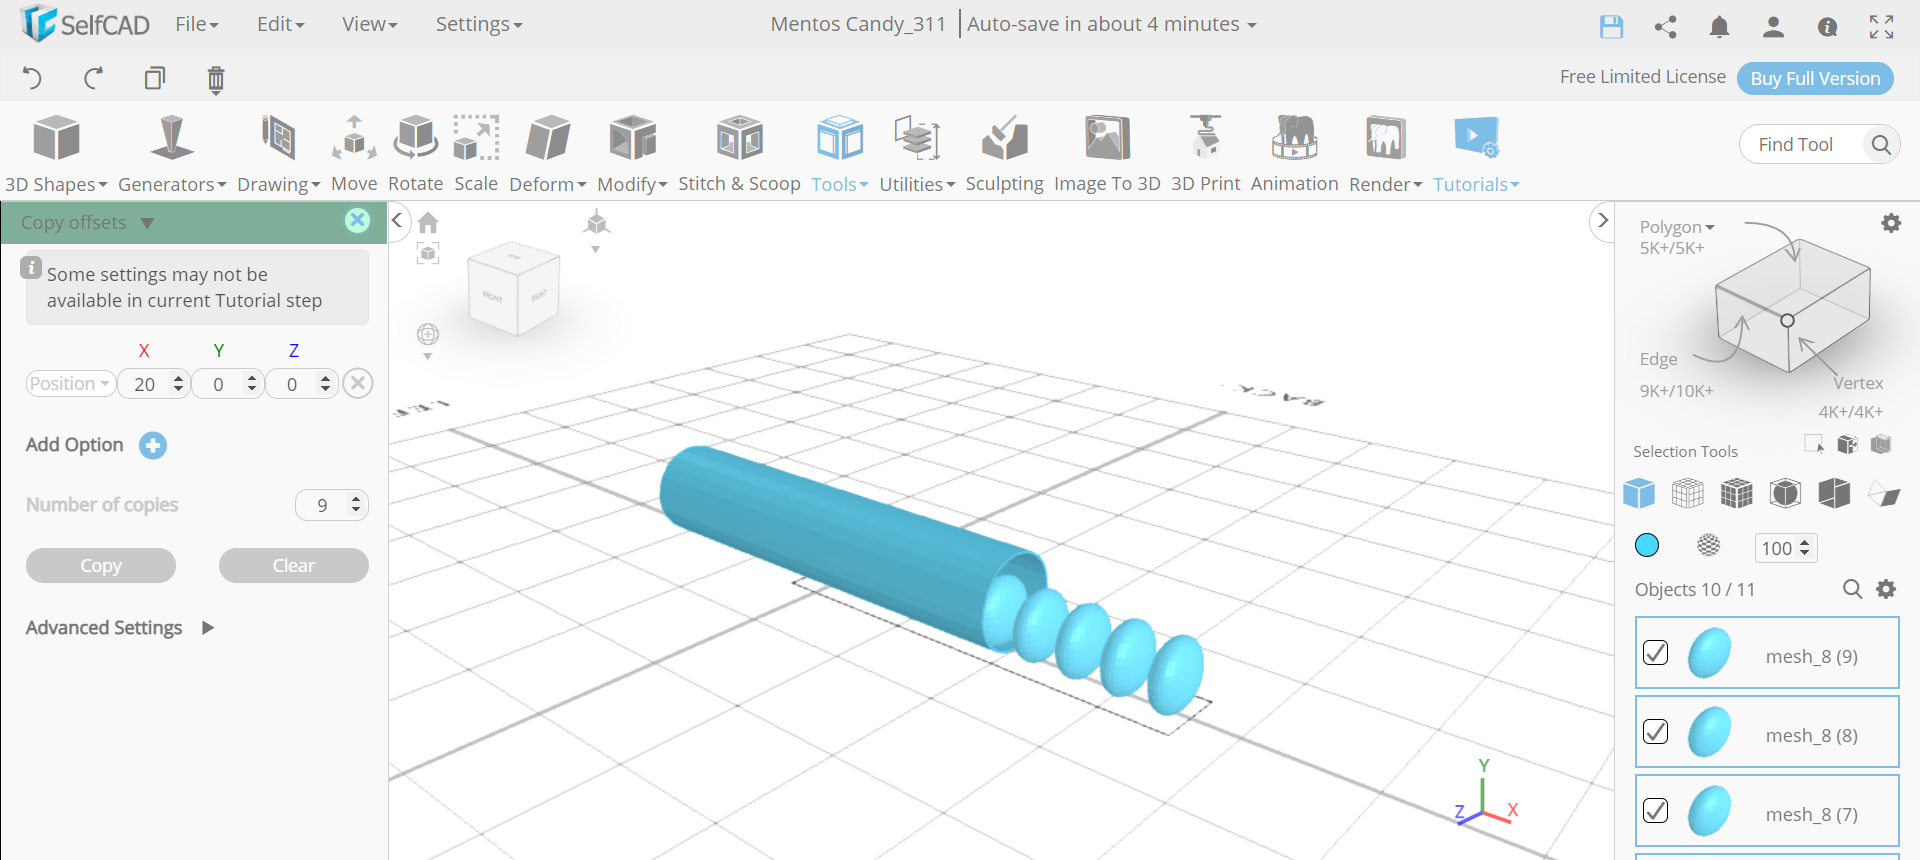
Task: Click the X offset input field
Action: [153, 384]
